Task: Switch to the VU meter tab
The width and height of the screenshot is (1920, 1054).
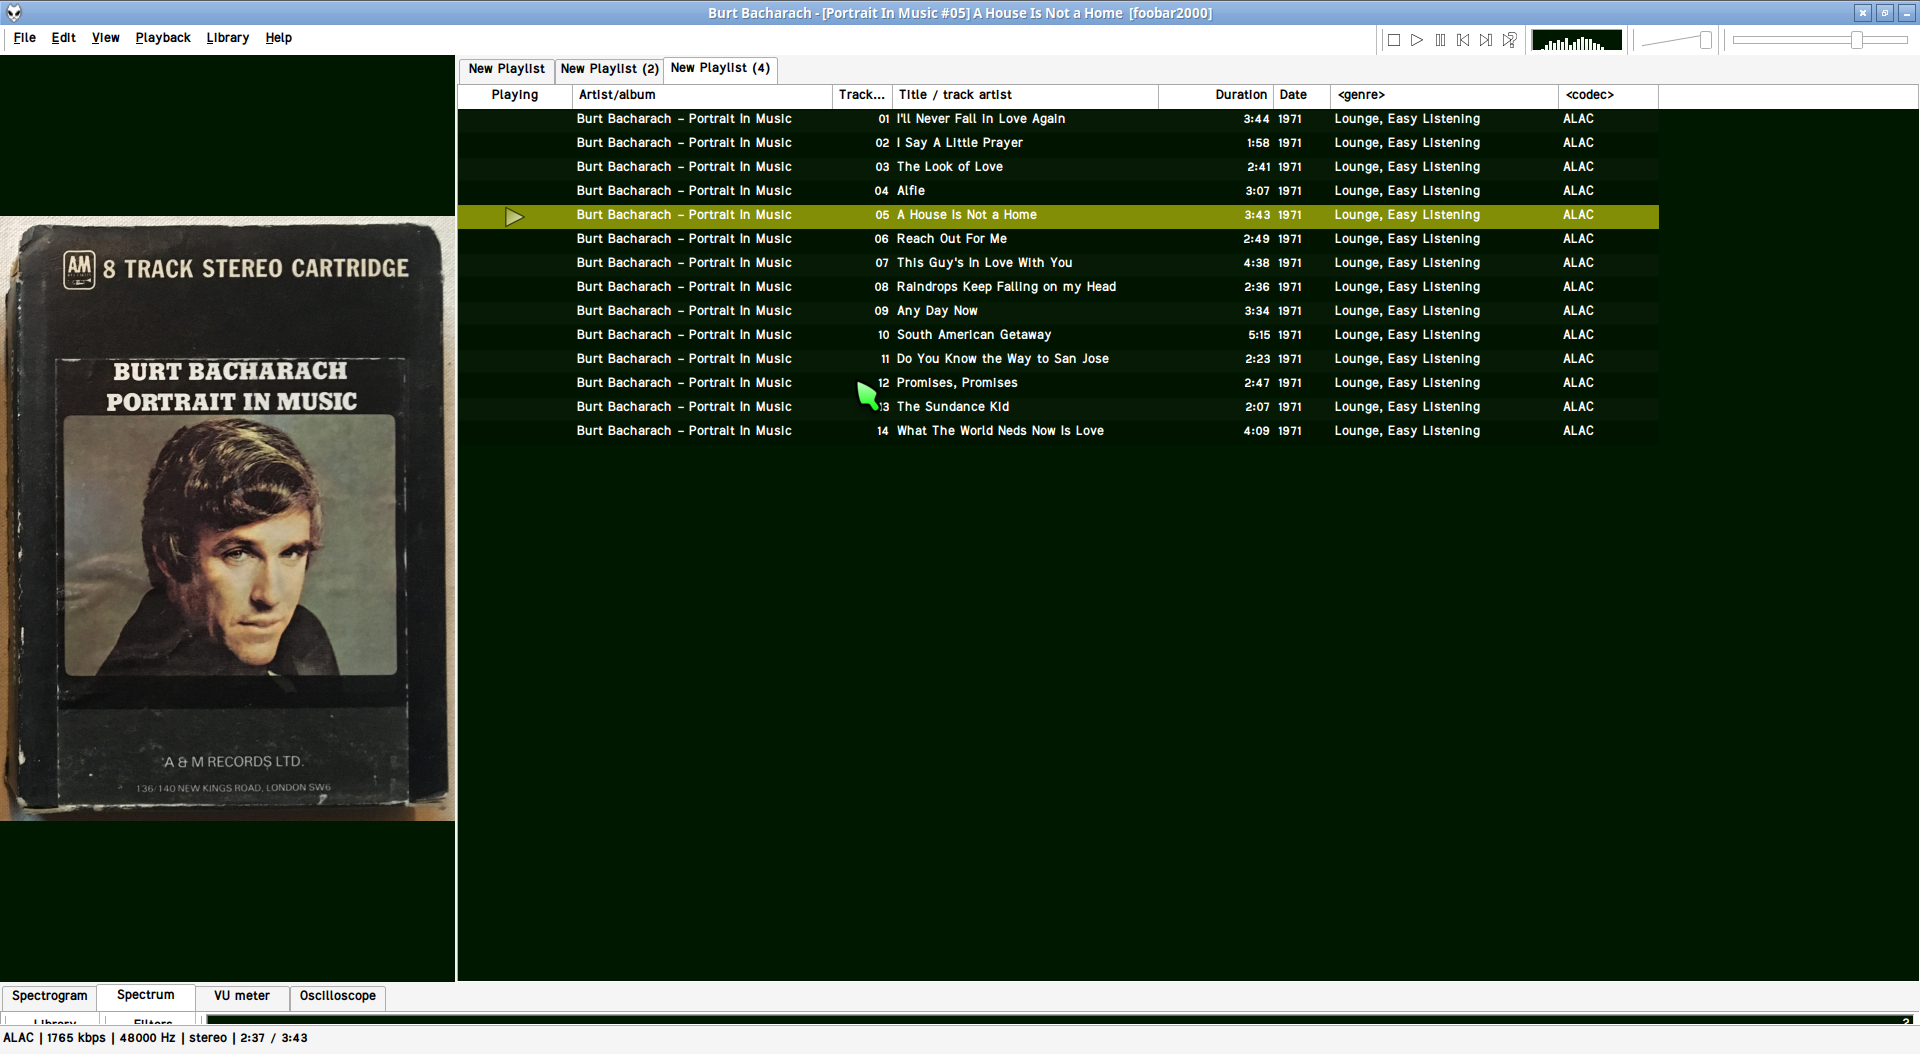Action: pos(242,996)
